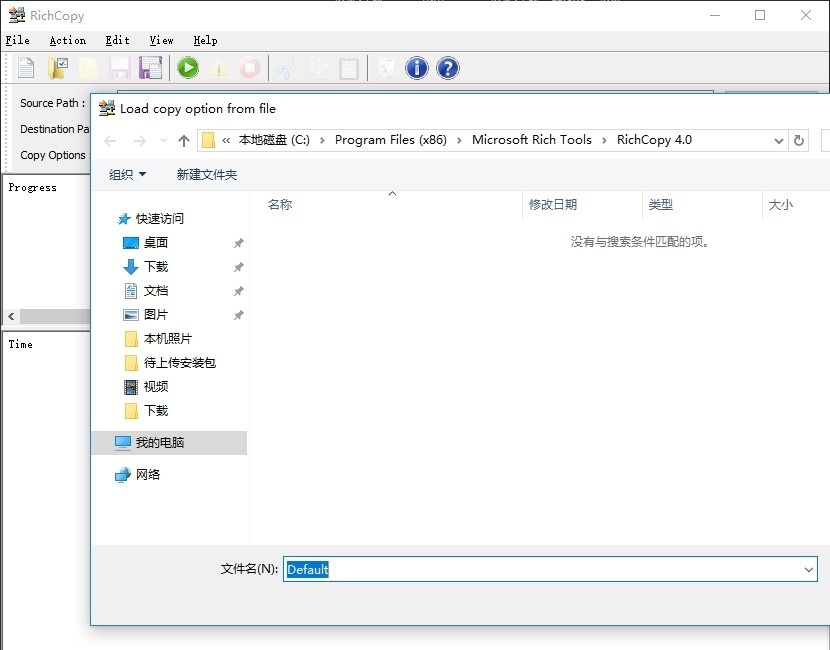830x650 pixels.
Task: Go up one folder level with the up arrow
Action: (184, 141)
